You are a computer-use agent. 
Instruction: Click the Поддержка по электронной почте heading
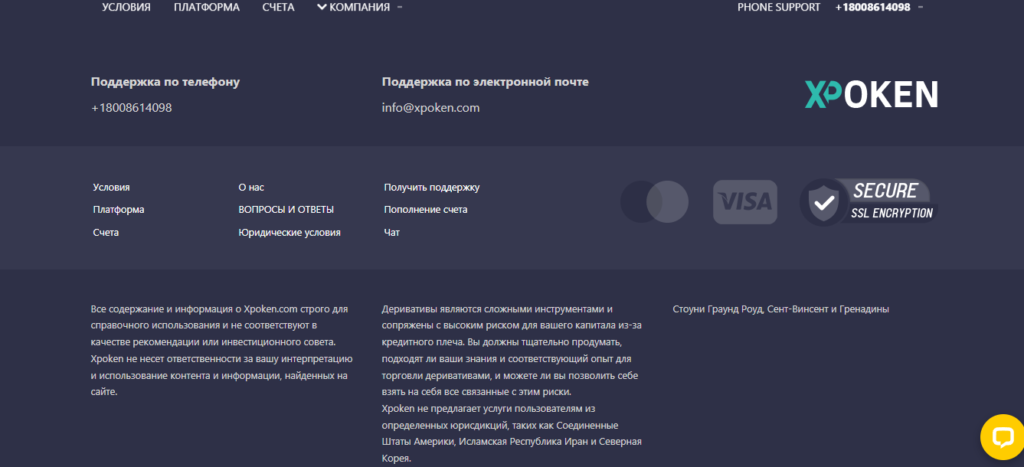pos(485,82)
